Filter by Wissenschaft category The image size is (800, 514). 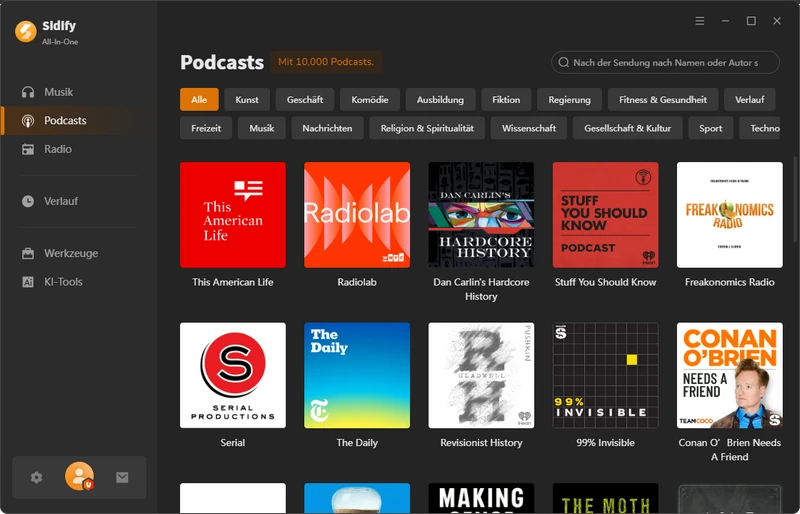(529, 128)
